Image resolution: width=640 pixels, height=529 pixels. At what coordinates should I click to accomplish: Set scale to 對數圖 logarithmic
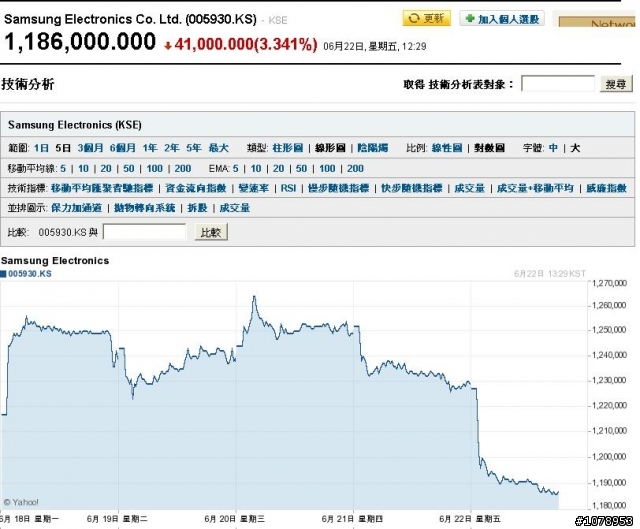(489, 148)
